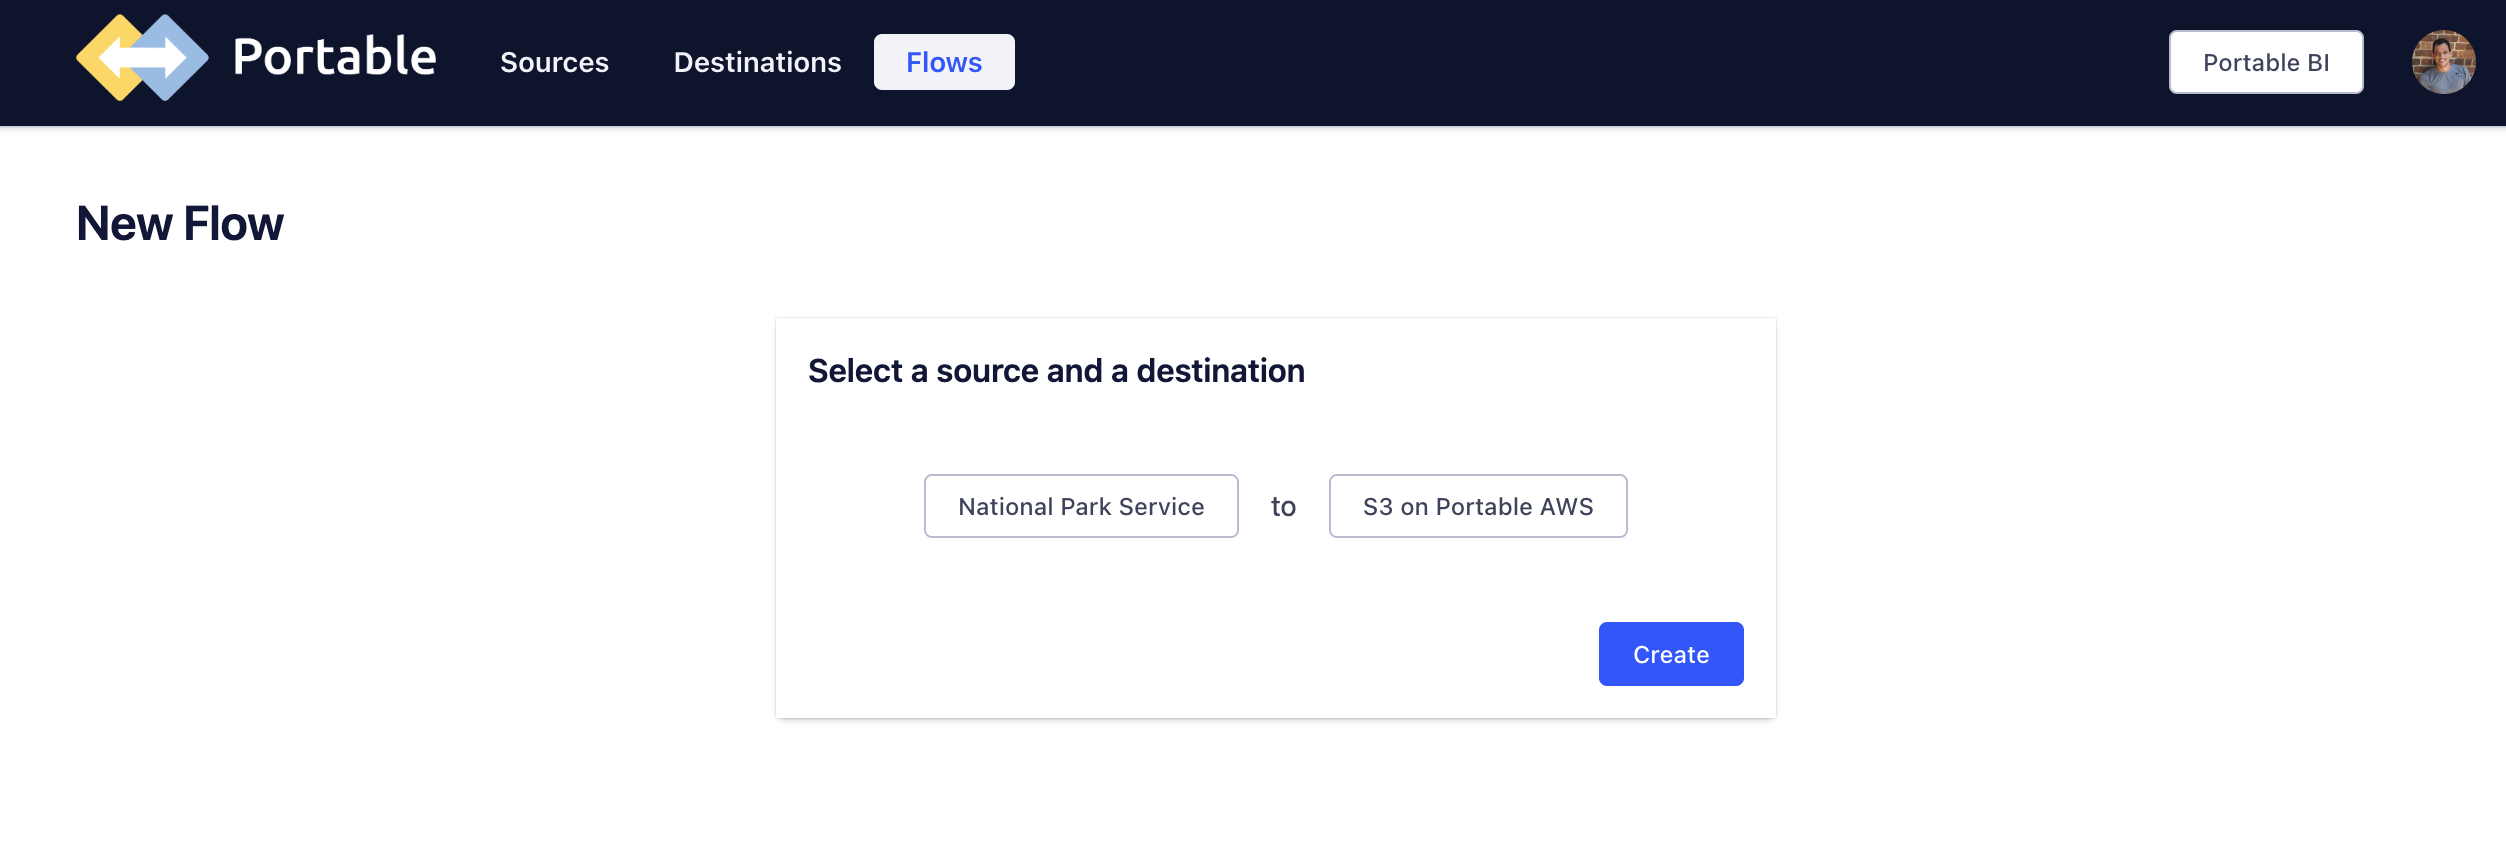This screenshot has height=844, width=2506.
Task: Click the word 'destination' in the card heading
Action: 1220,371
